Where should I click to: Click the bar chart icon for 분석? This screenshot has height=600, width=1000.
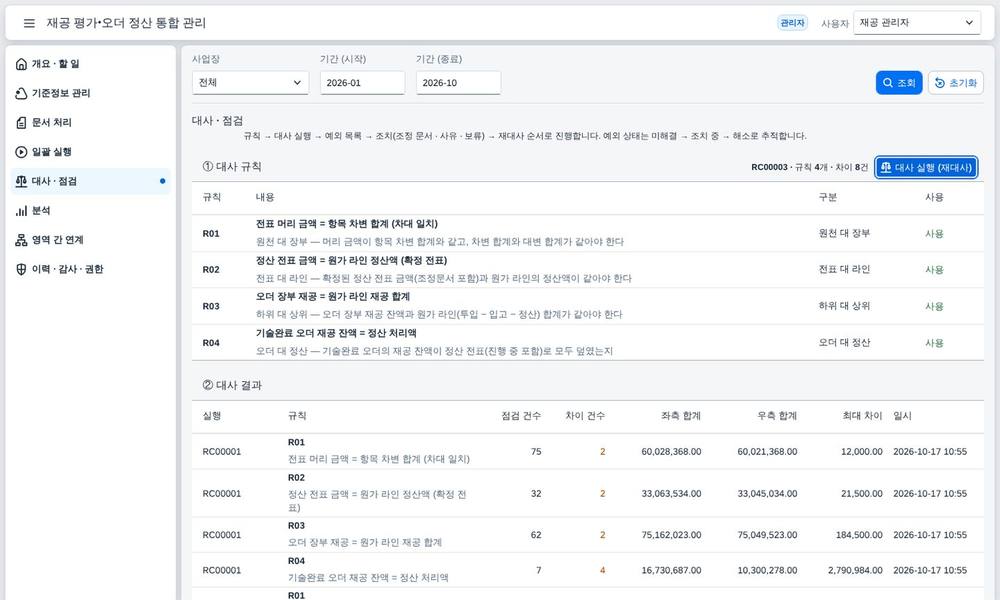(21, 210)
